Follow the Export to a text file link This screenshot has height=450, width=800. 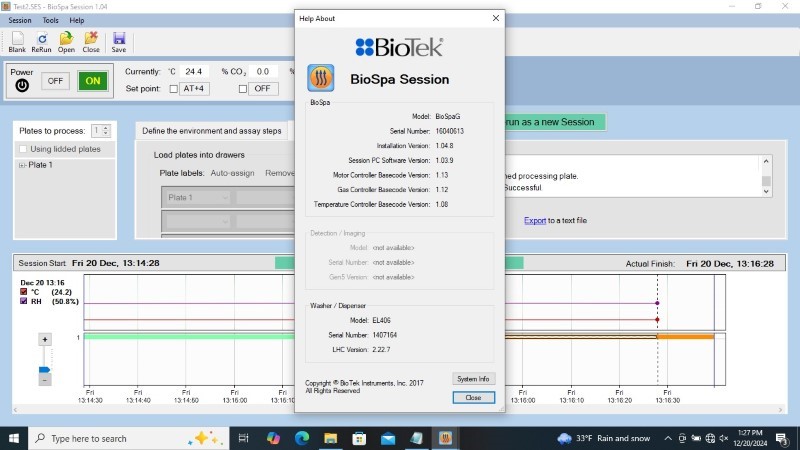click(x=537, y=220)
